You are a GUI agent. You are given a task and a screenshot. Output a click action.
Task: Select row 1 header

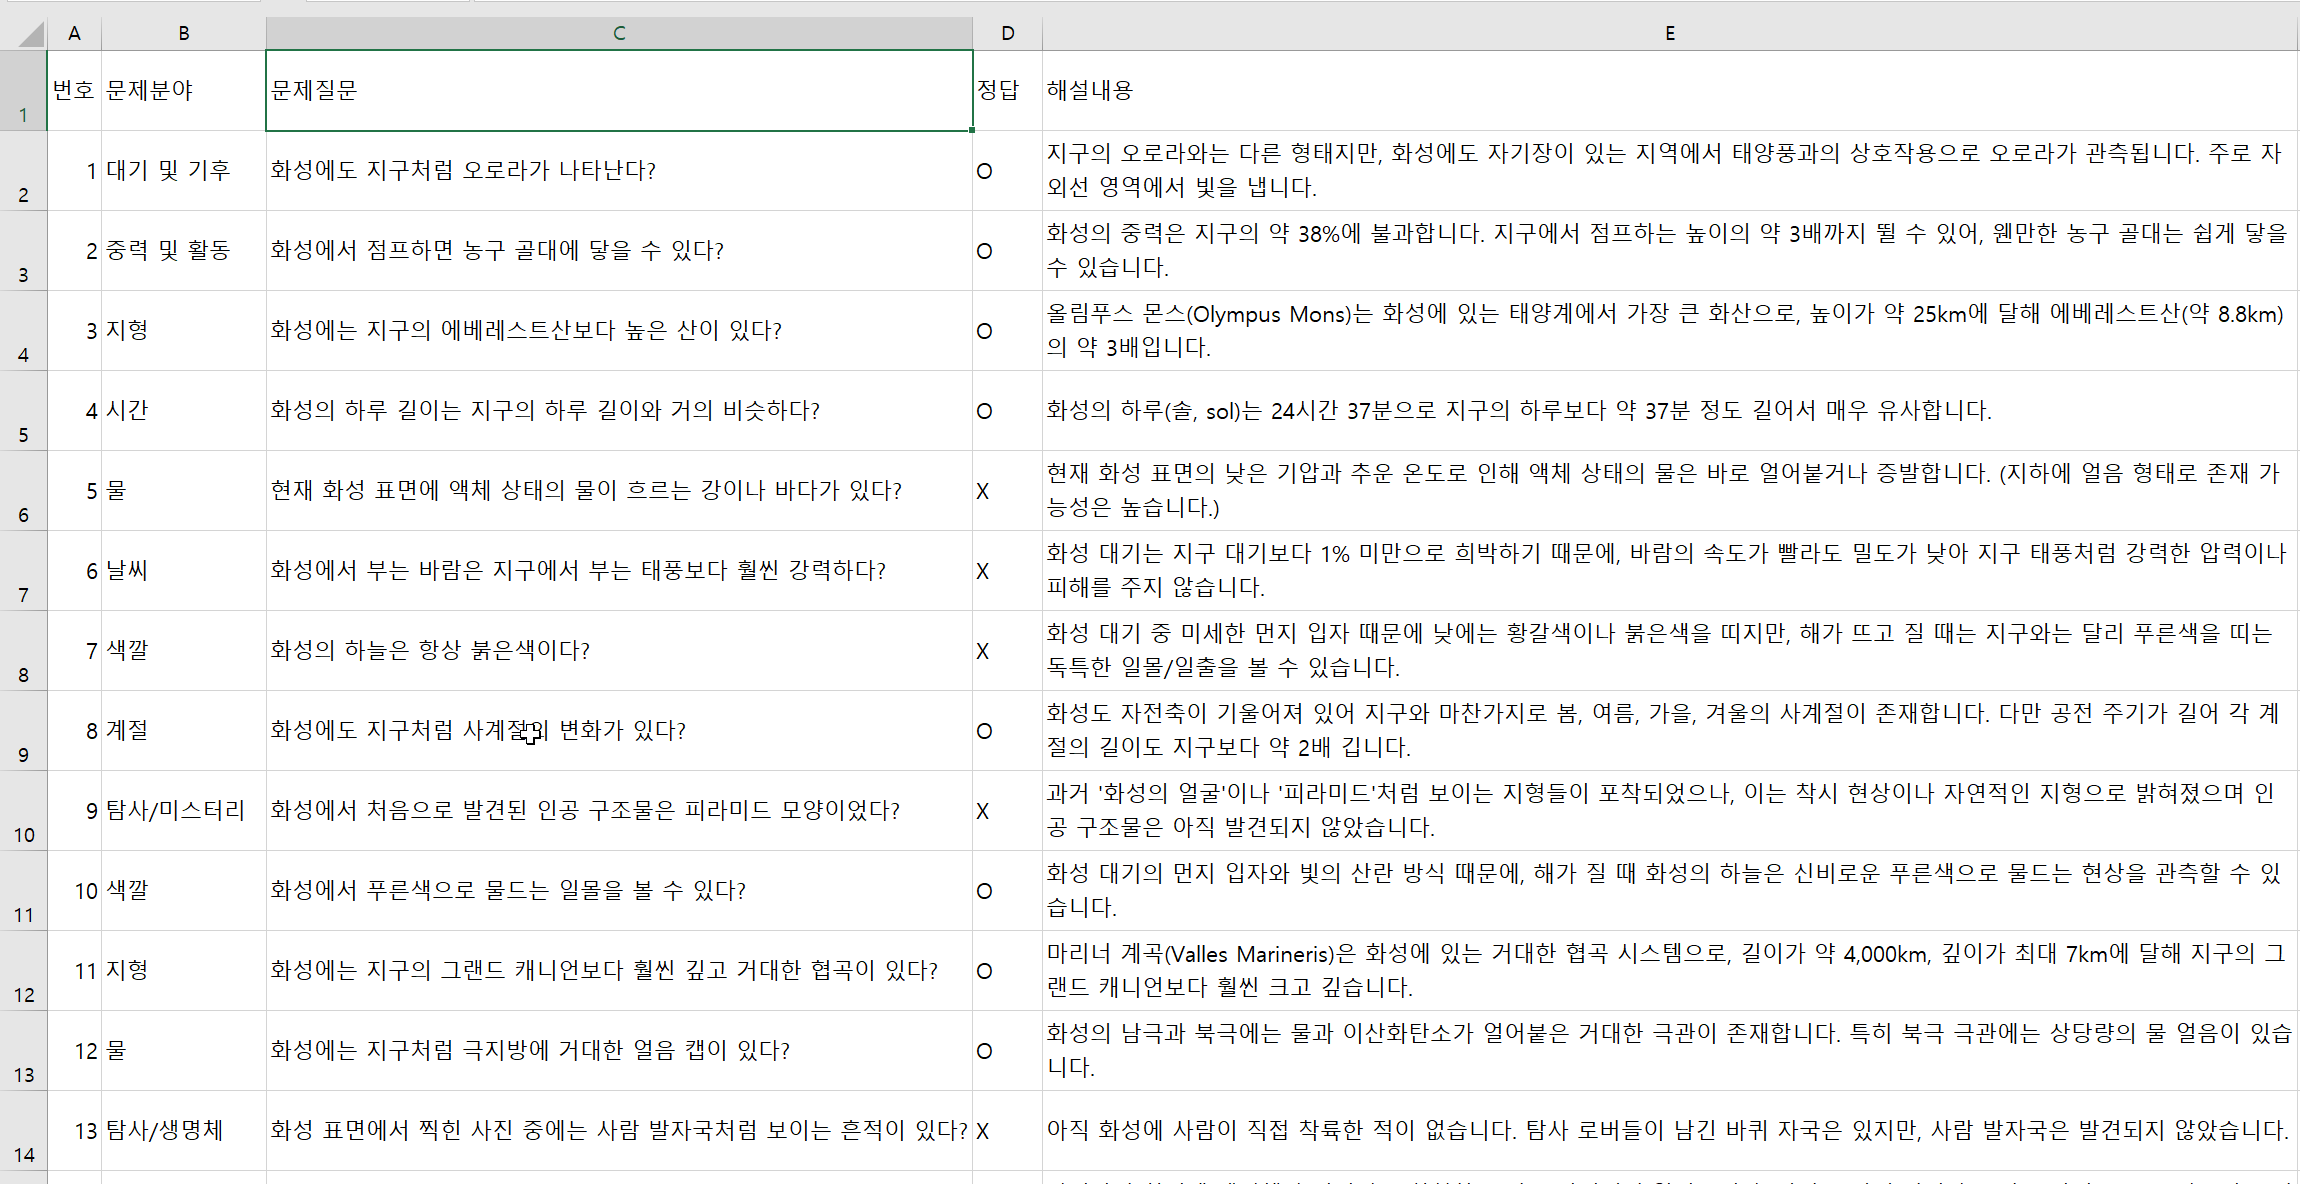coord(23,90)
